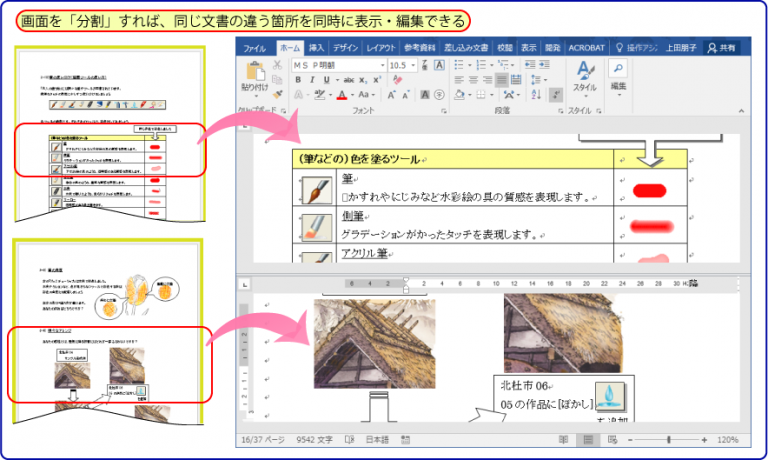Center align text in paragraph group
This screenshot has height=460, width=768.
click(473, 80)
